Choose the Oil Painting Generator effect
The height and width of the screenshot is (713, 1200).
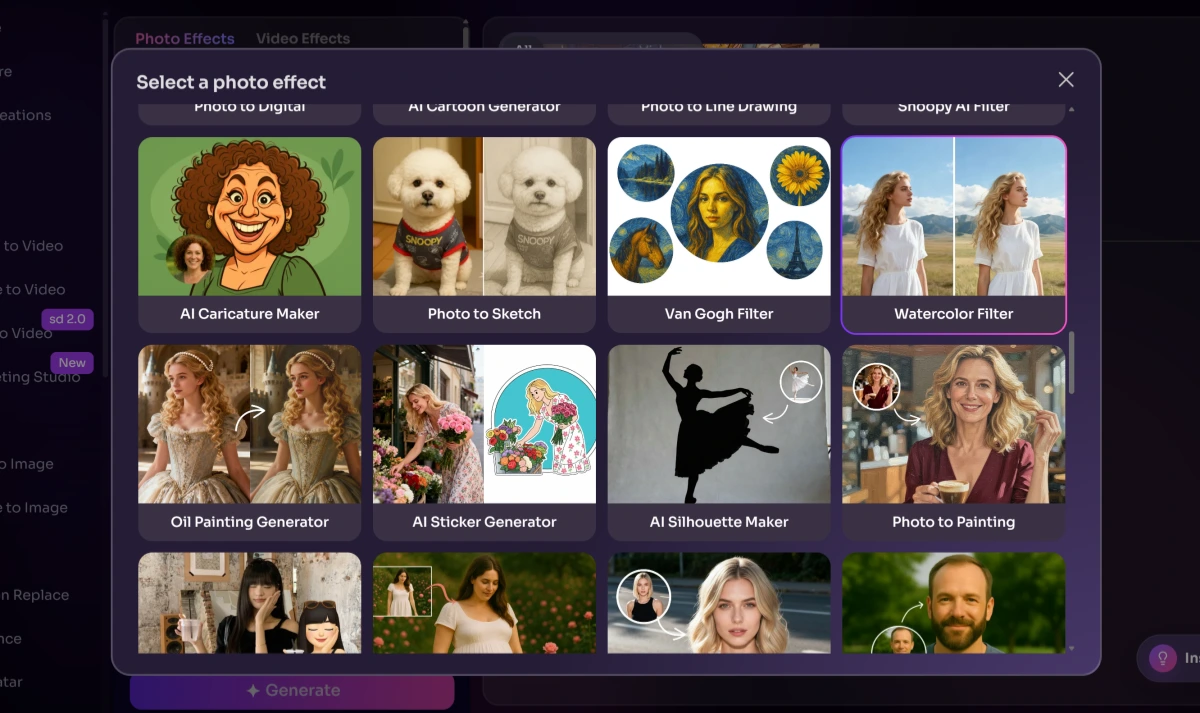pos(250,442)
